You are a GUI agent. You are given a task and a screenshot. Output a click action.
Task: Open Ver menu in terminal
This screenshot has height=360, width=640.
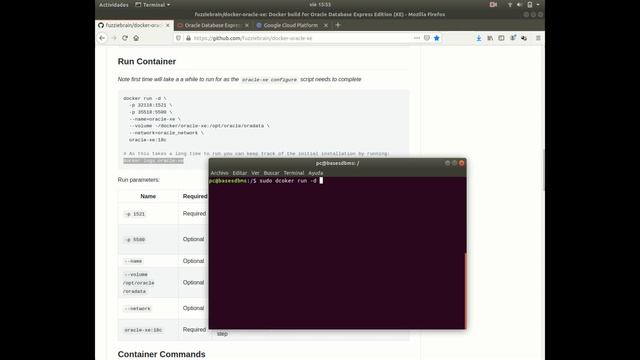click(x=255, y=173)
